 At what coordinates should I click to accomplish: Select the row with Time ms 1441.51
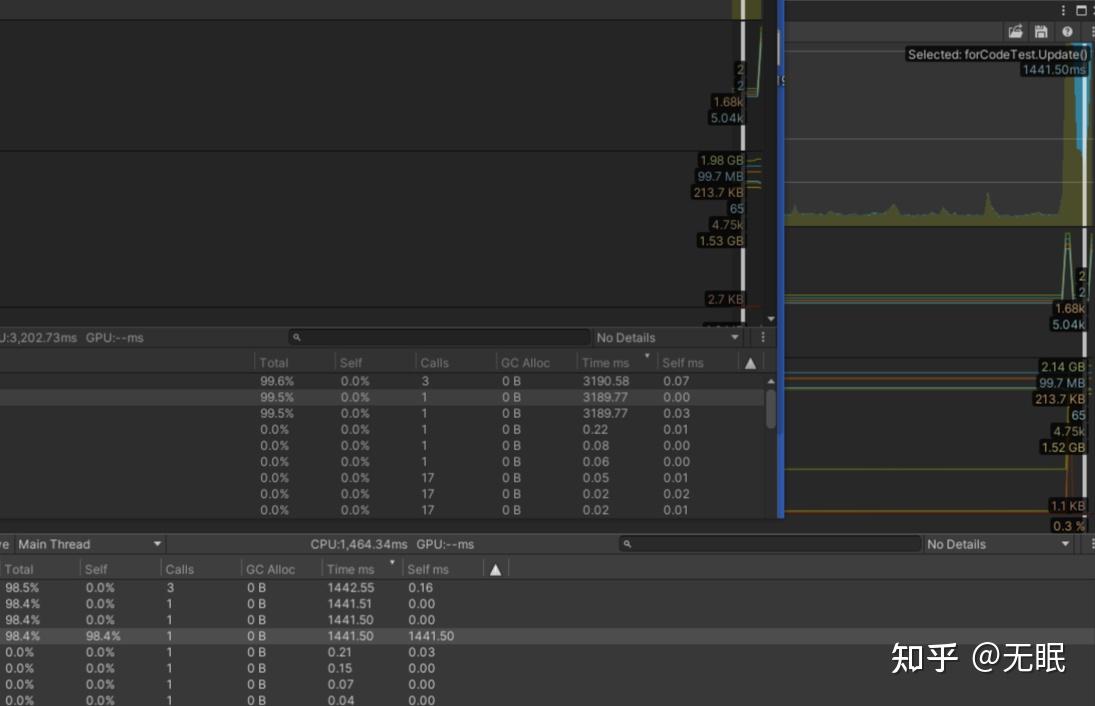(x=548, y=604)
